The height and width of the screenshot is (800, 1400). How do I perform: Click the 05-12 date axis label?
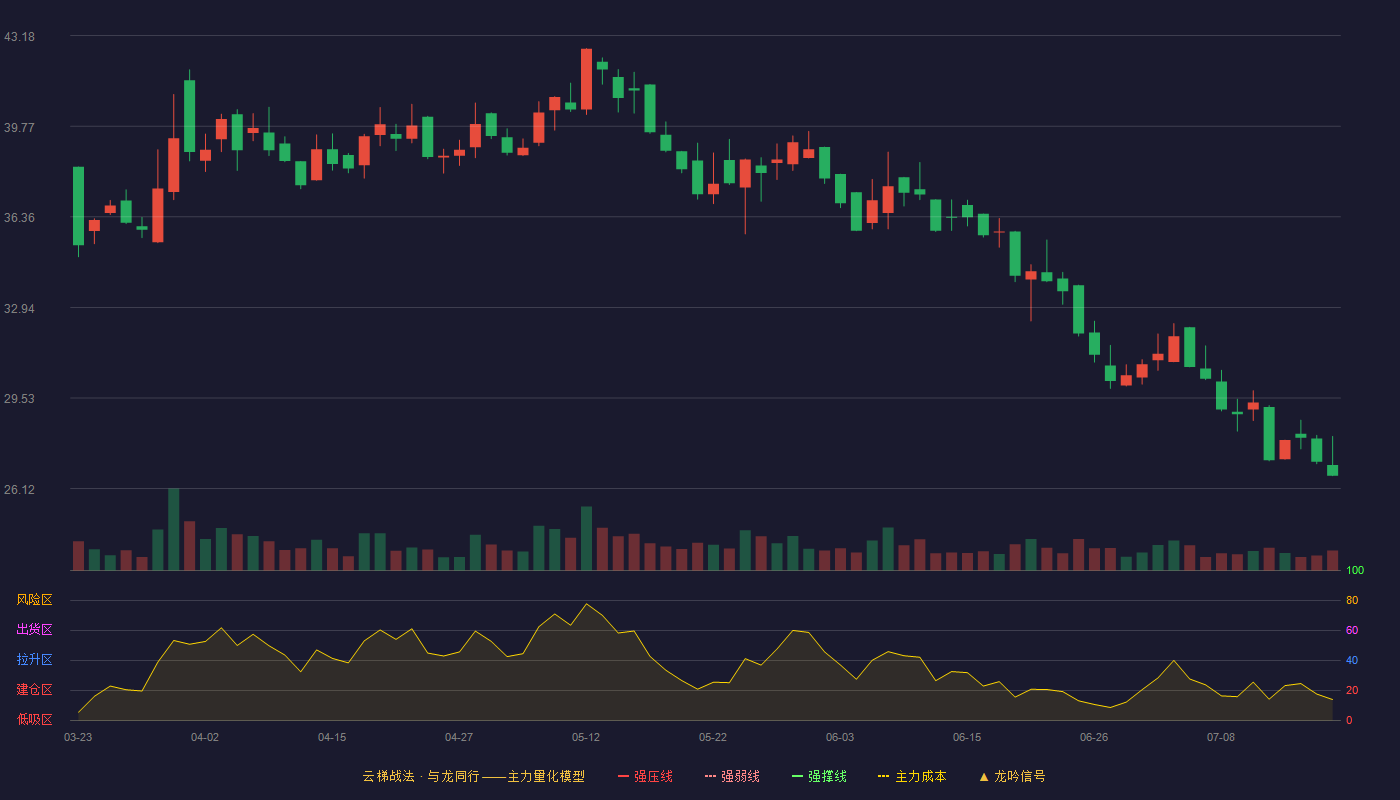click(x=586, y=737)
